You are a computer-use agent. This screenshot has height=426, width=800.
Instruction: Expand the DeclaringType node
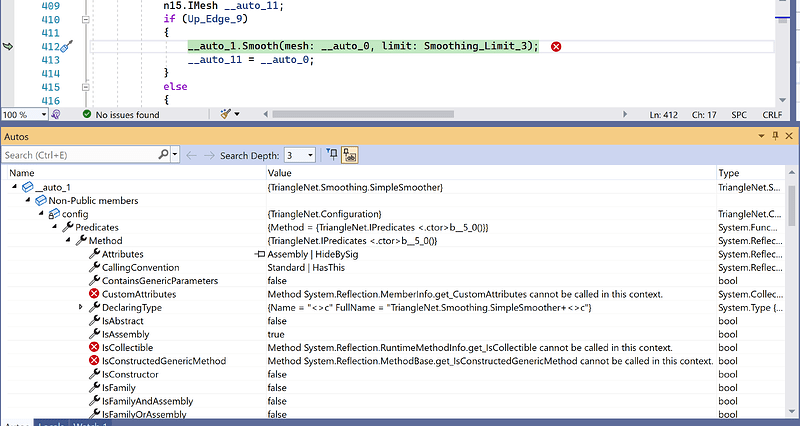click(81, 307)
